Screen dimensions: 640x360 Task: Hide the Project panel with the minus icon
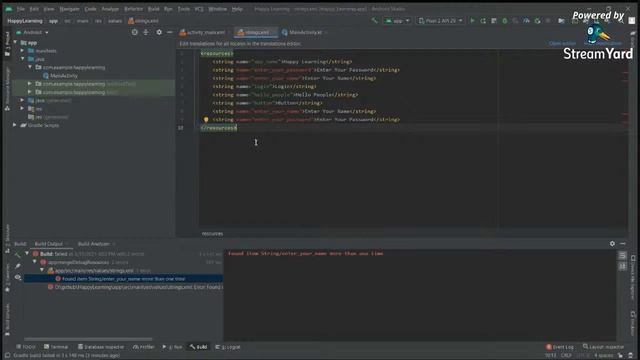(x=170, y=32)
